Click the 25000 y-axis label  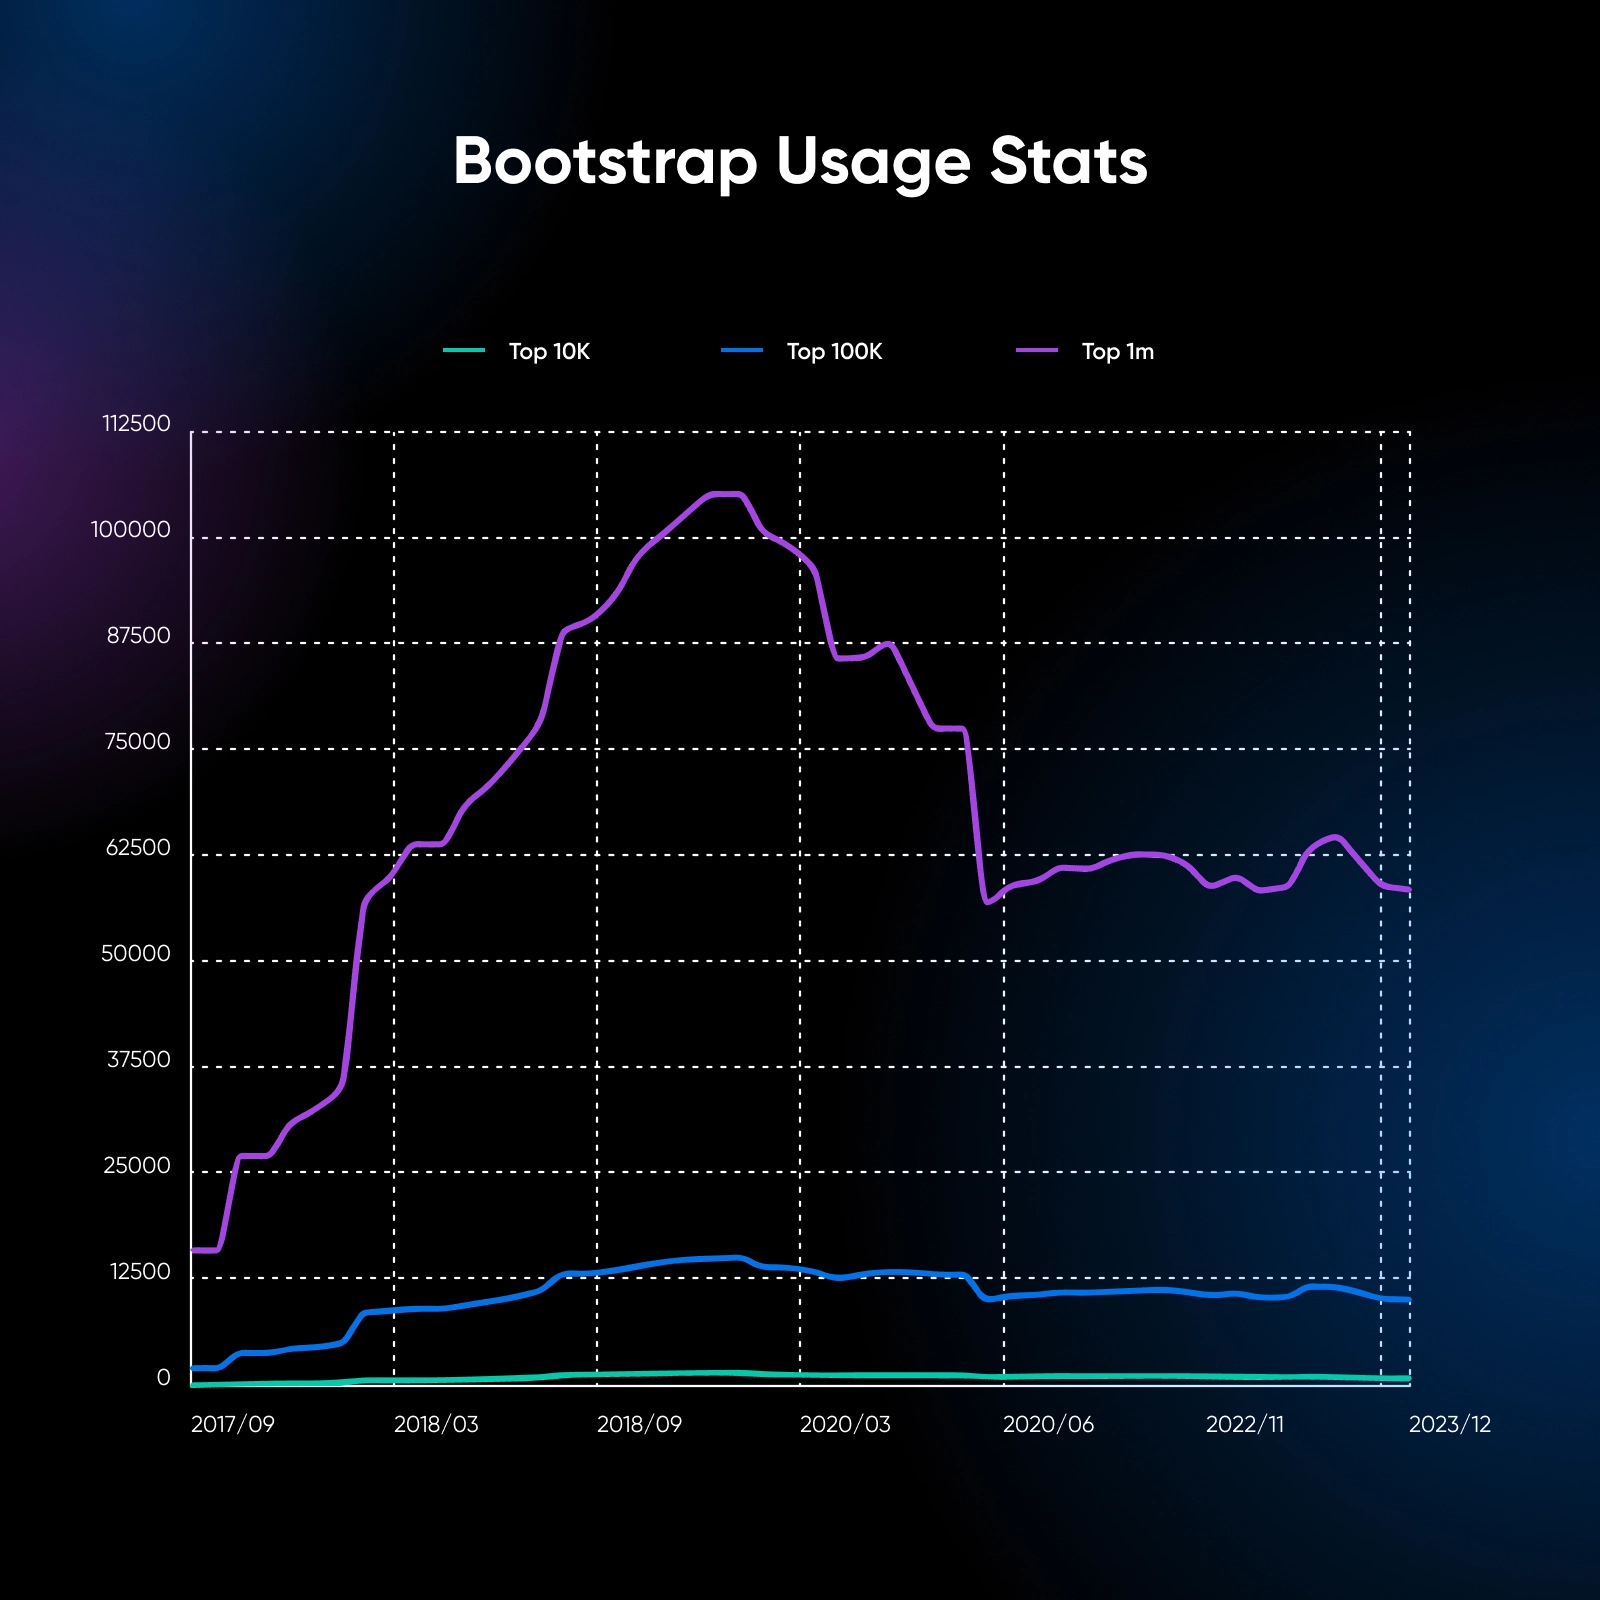pyautogui.click(x=137, y=1166)
